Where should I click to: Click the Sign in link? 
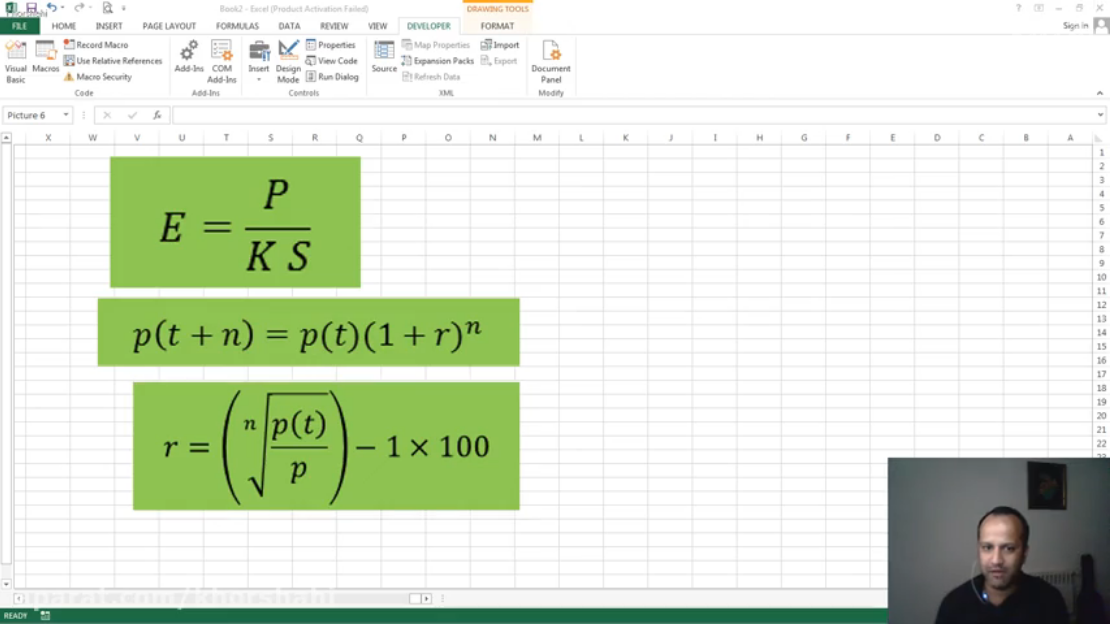1075,26
